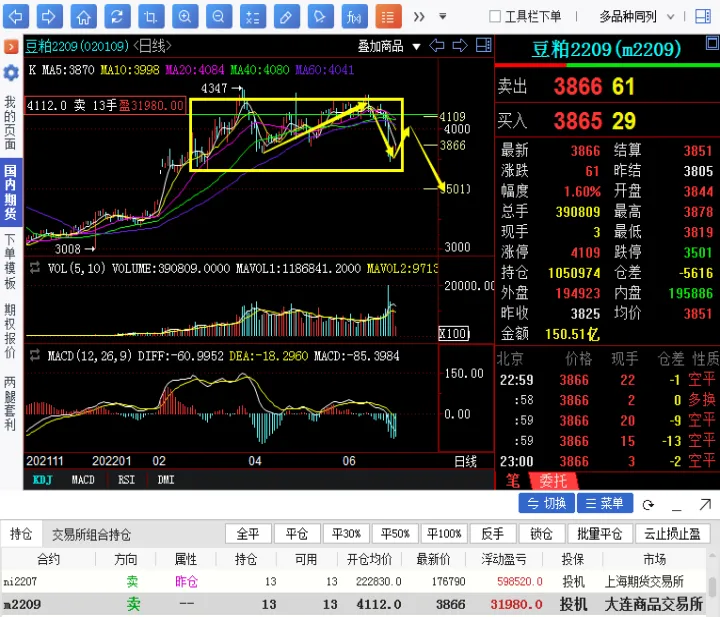720x617 pixels.
Task: Click chart next contract arrow icon
Action: (460, 45)
